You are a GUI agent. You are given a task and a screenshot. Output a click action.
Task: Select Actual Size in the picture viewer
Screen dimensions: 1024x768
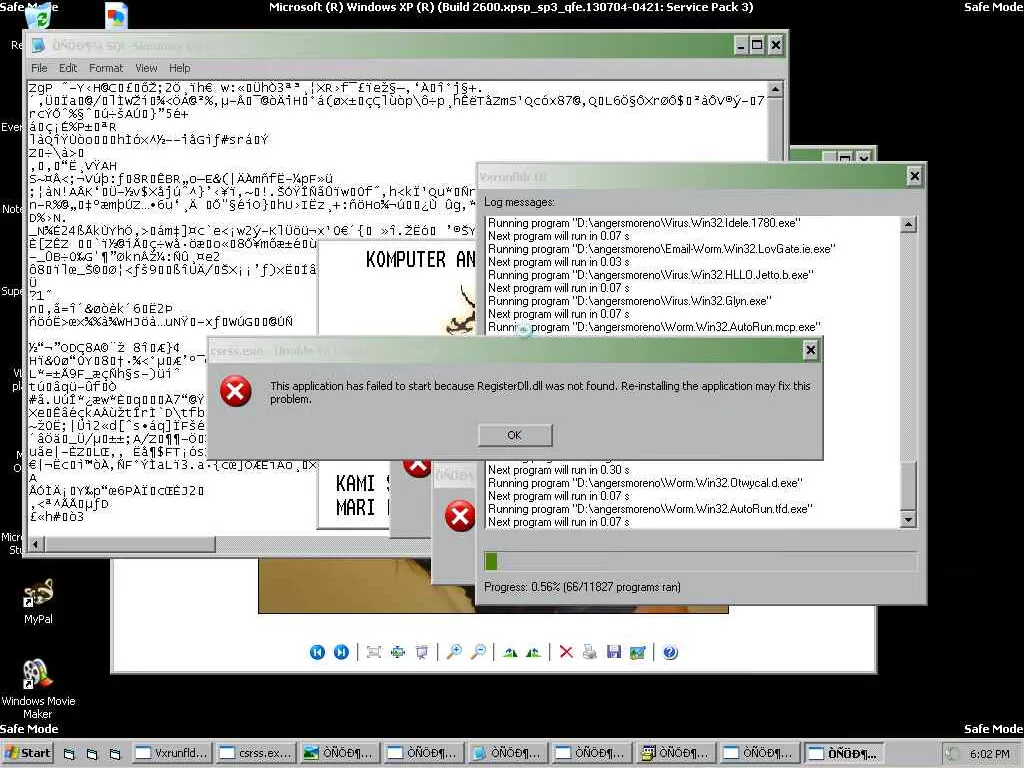point(398,652)
